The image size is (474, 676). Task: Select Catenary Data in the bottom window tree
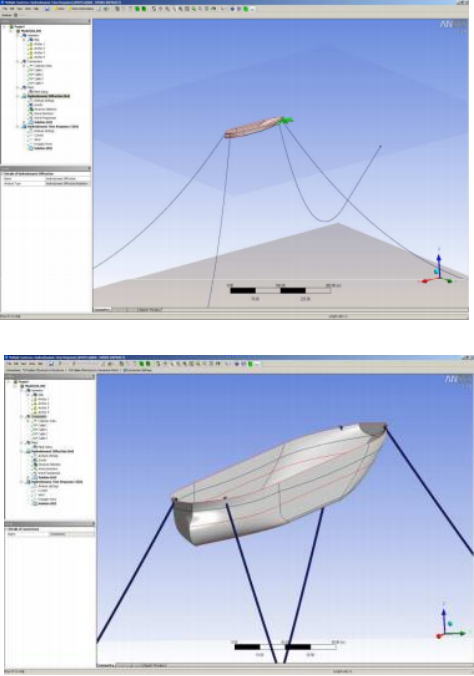pos(47,421)
